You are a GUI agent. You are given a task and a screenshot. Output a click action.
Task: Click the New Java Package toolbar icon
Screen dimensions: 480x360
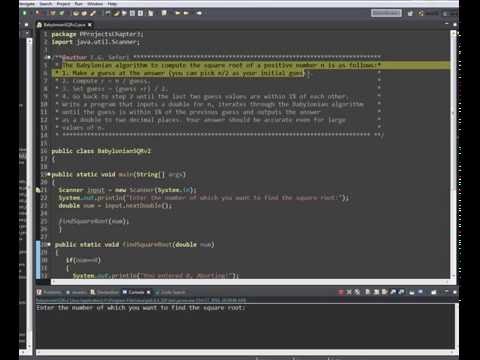coord(52,13)
